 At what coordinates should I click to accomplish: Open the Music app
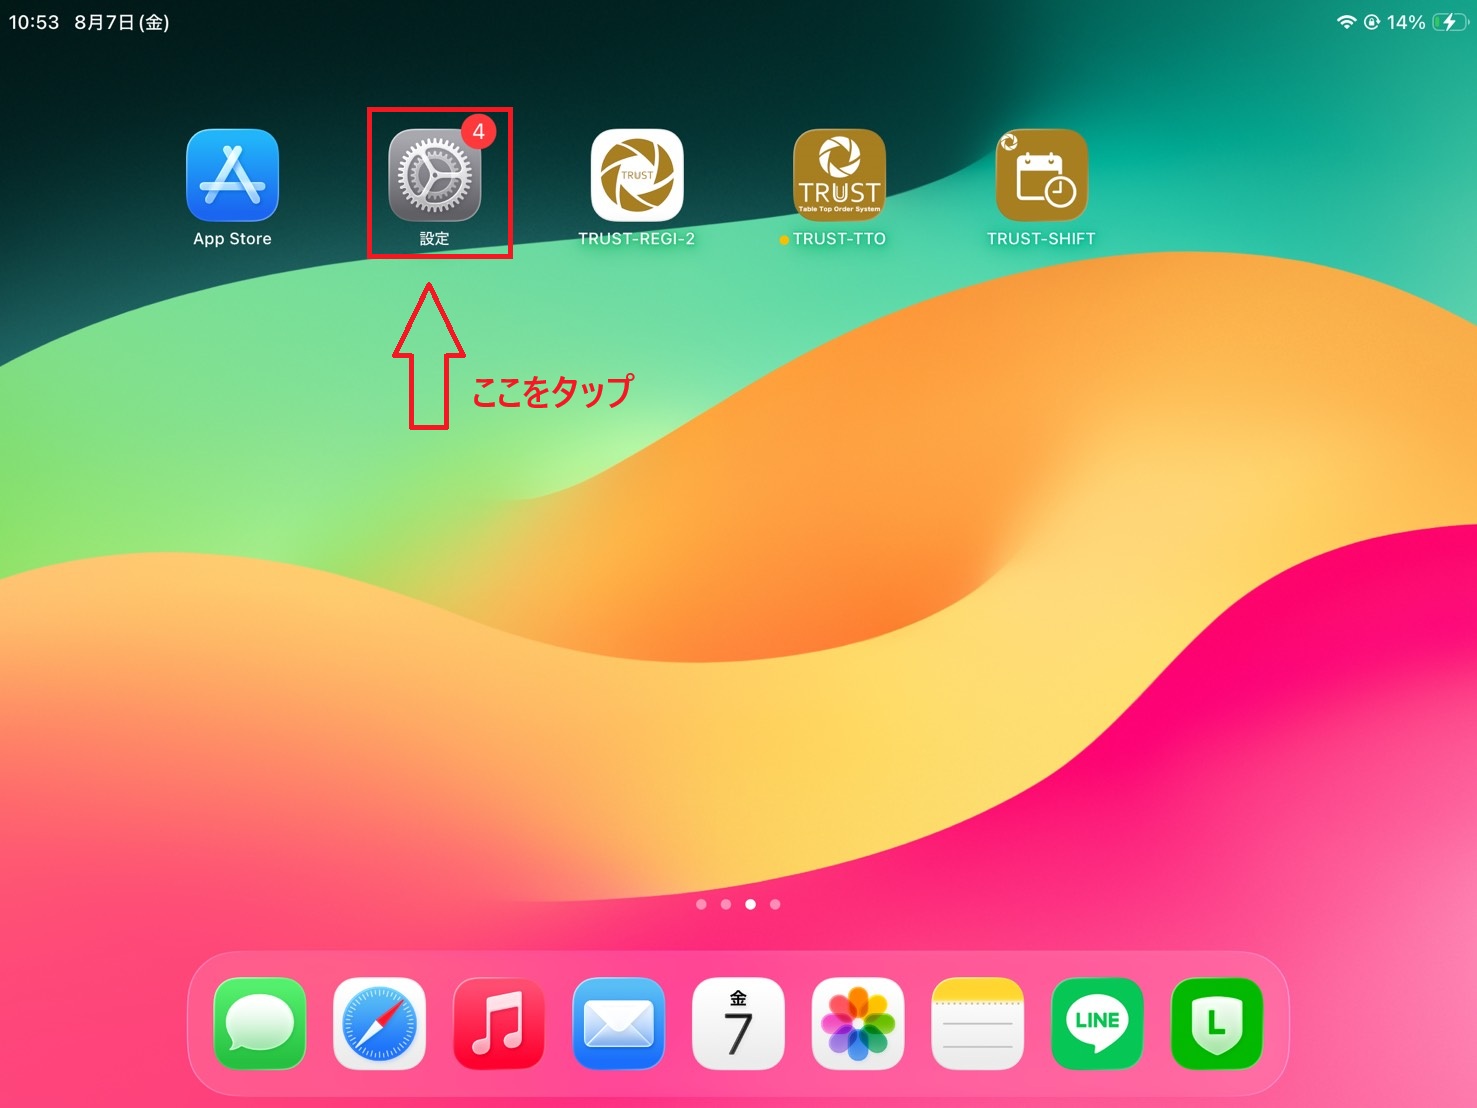pos(499,1024)
